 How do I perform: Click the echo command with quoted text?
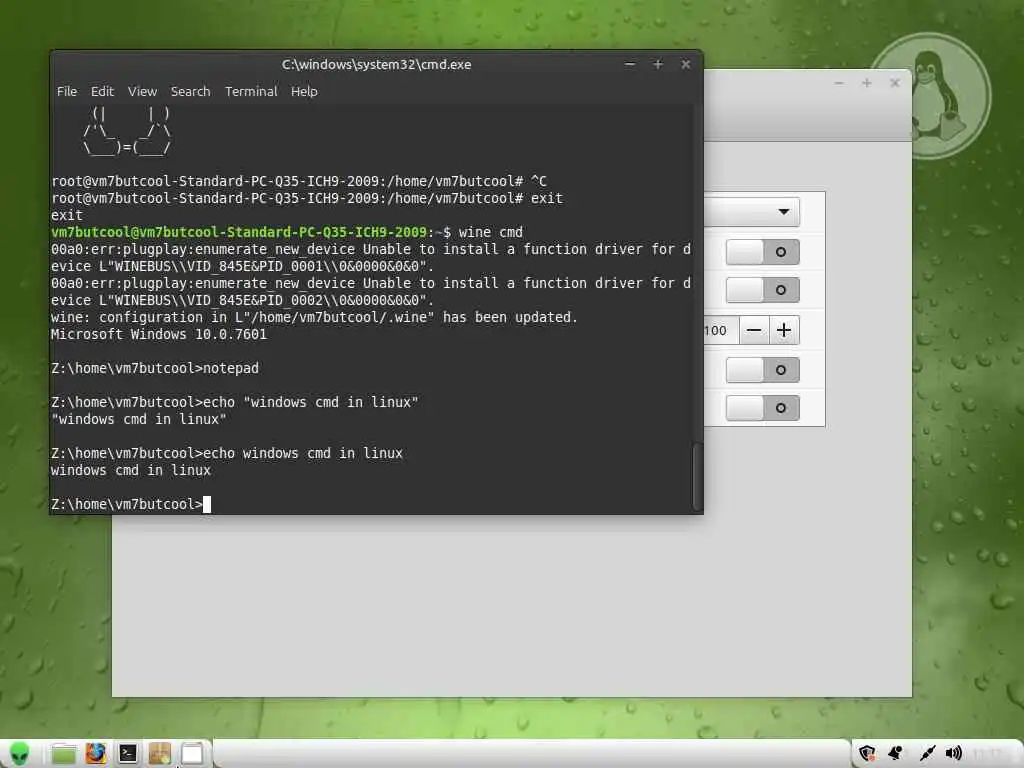pyautogui.click(x=234, y=402)
